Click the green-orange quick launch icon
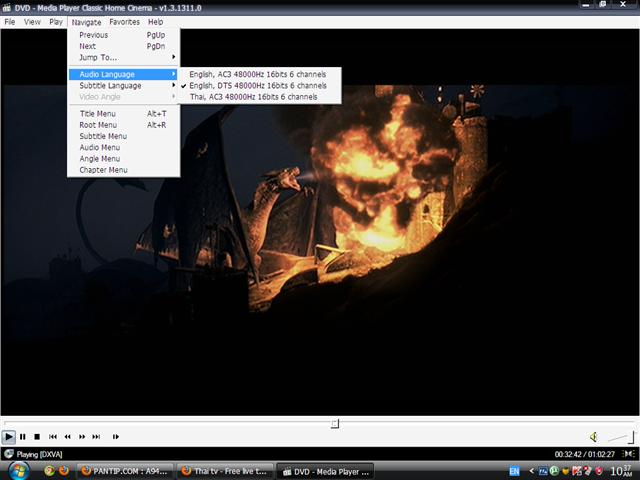Image resolution: width=640 pixels, height=480 pixels. click(x=50, y=471)
